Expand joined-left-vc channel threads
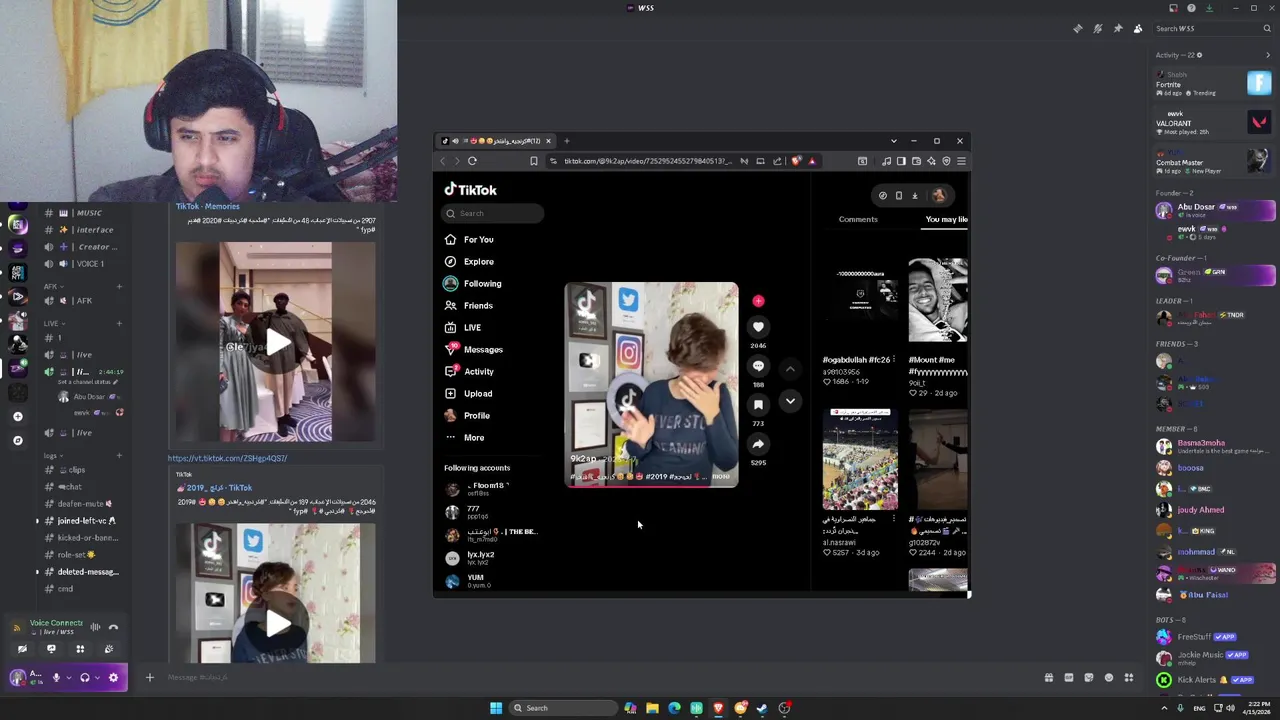 click(x=37, y=521)
